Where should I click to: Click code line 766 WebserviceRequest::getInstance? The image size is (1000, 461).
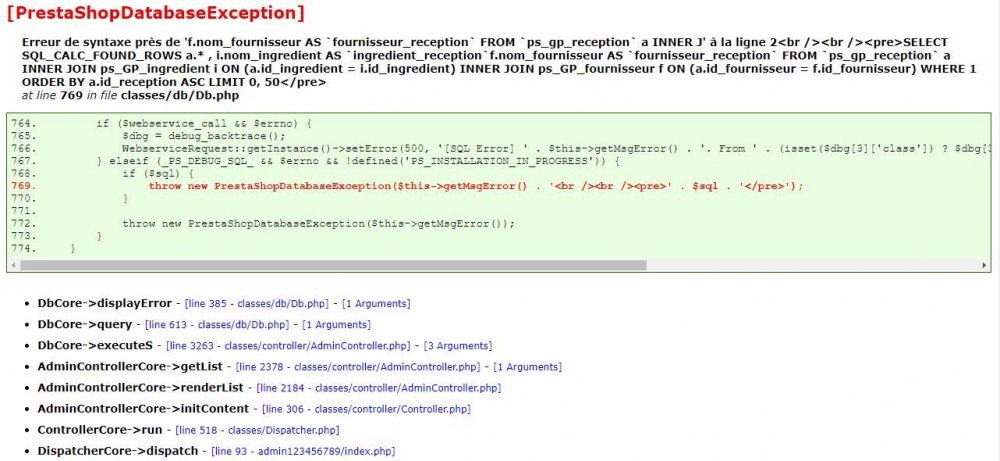tap(555, 148)
